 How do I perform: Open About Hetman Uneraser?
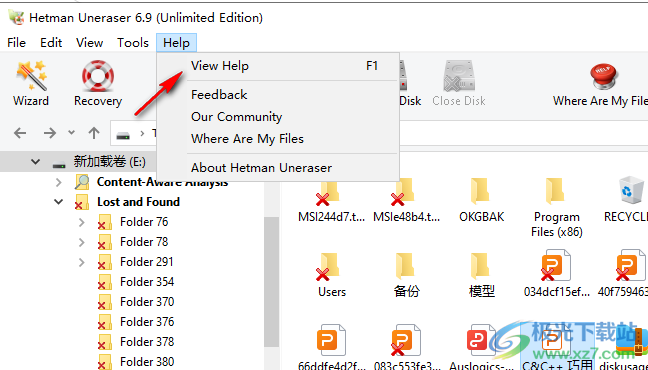pos(278,168)
